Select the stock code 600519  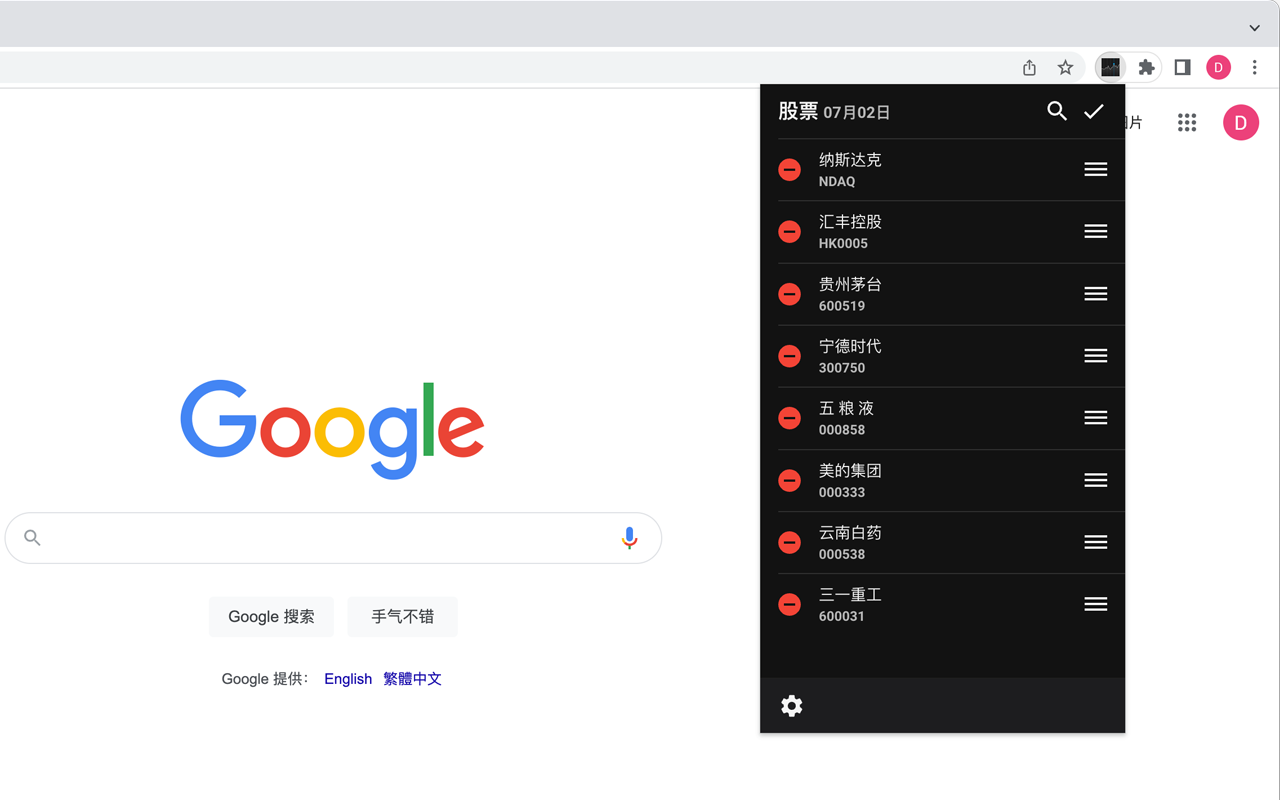coord(842,306)
